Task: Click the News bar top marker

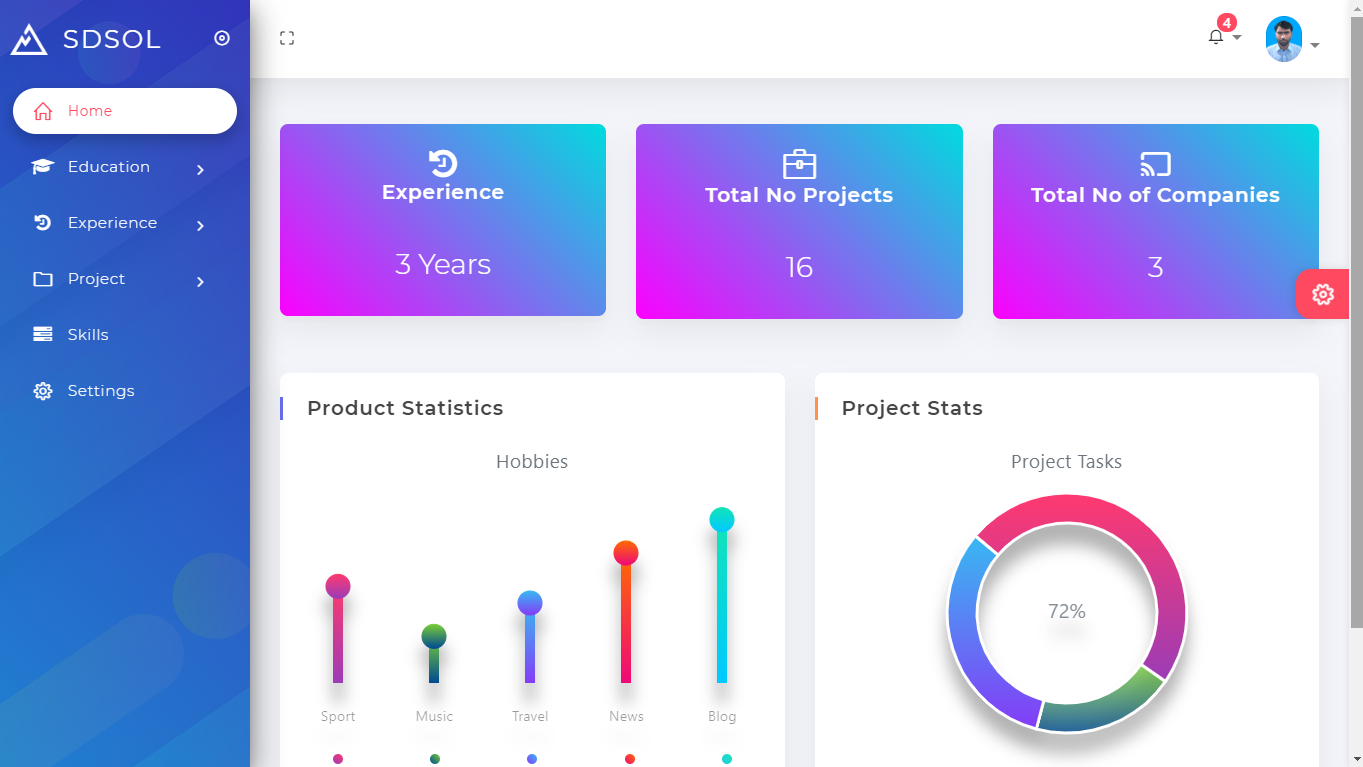Action: [x=626, y=553]
